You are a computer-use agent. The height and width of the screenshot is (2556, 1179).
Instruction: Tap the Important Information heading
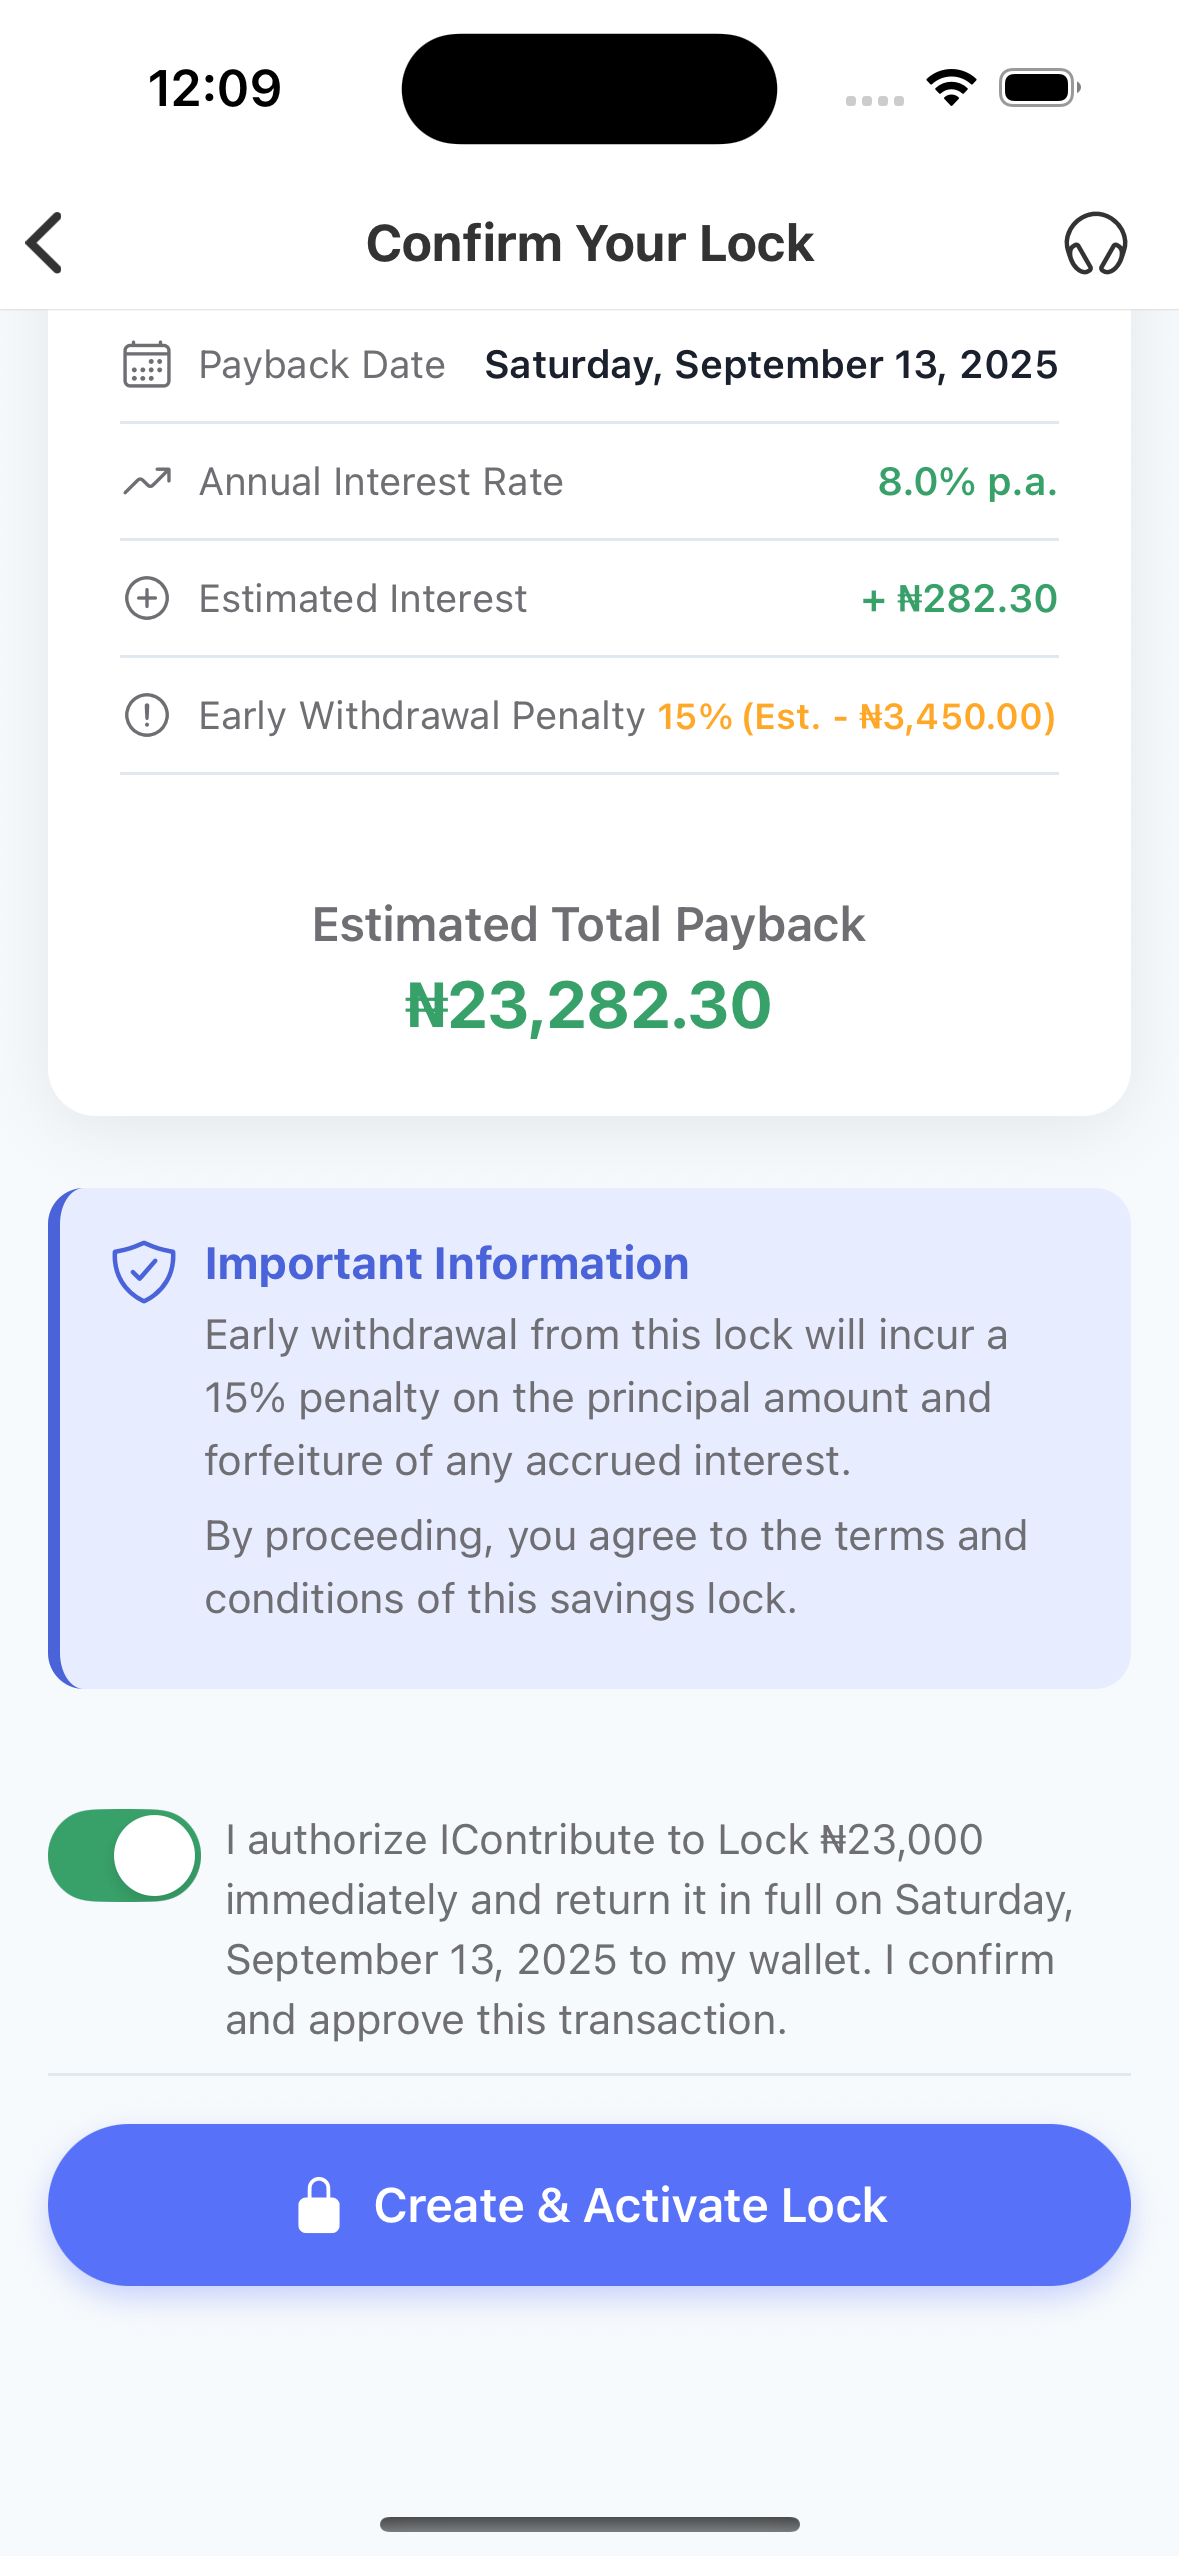447,1264
